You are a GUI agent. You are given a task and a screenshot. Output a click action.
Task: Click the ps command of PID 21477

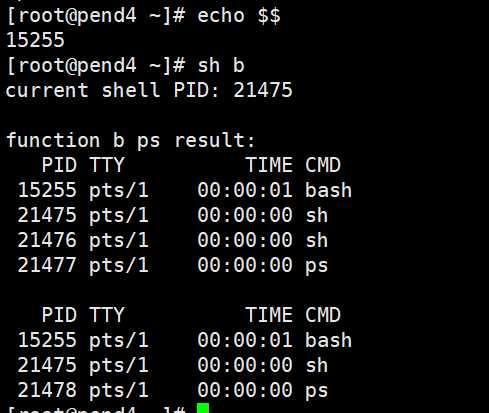[317, 266]
